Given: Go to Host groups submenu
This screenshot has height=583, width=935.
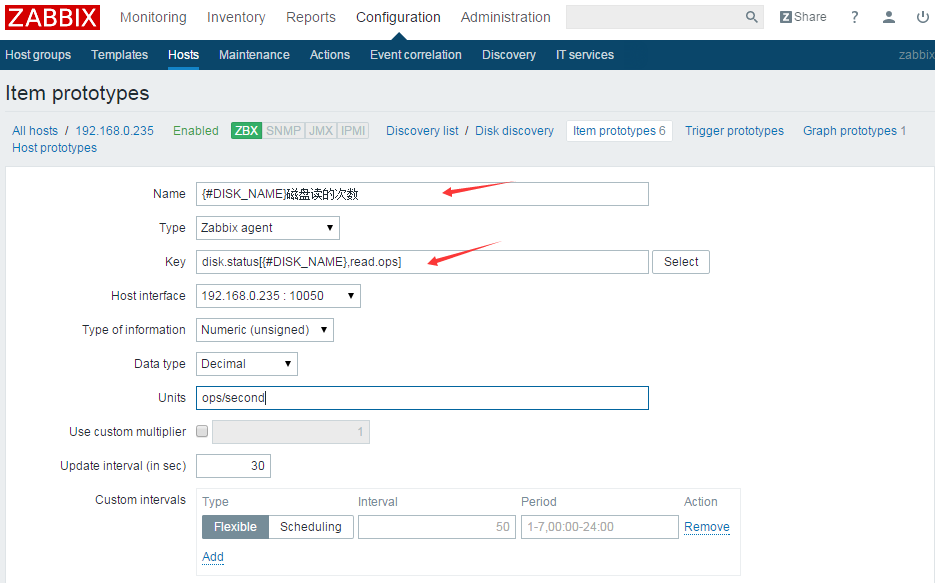Looking at the screenshot, I should [x=38, y=55].
